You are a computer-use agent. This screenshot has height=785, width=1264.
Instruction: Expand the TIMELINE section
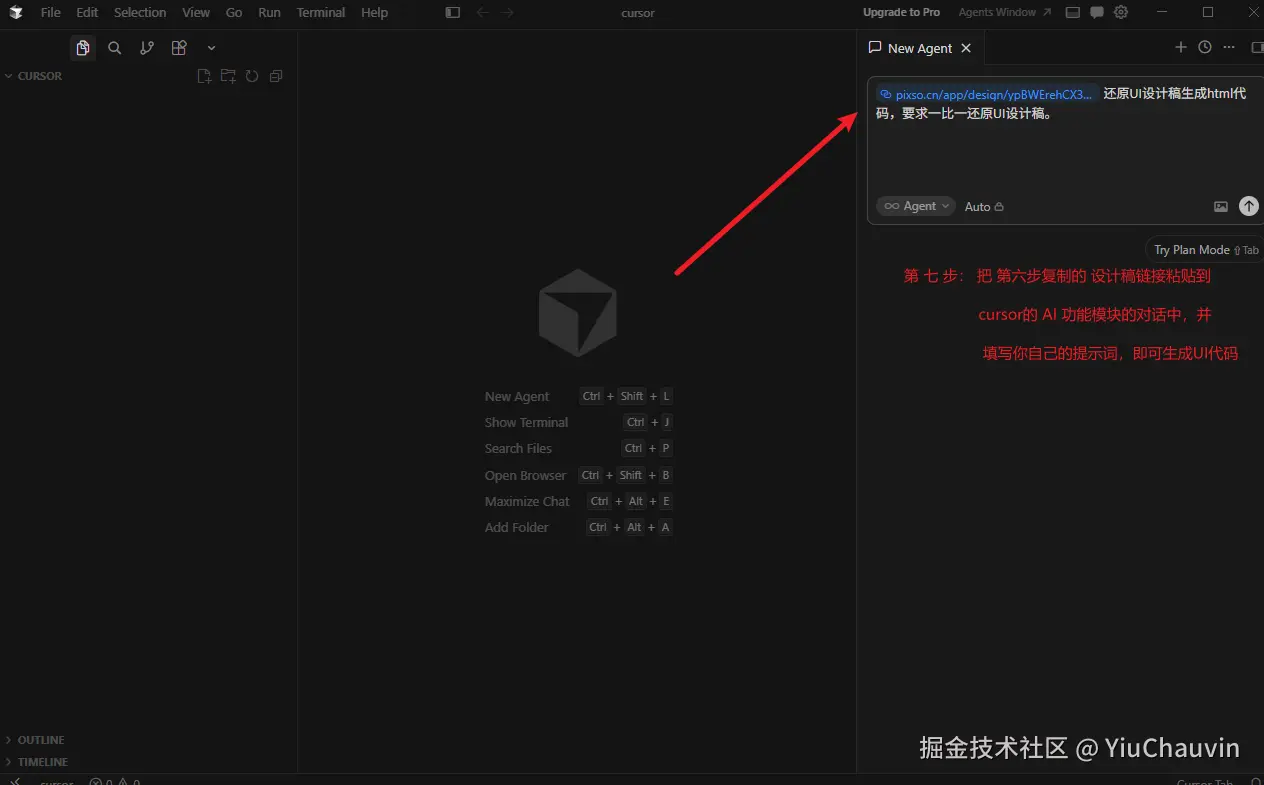point(37,762)
